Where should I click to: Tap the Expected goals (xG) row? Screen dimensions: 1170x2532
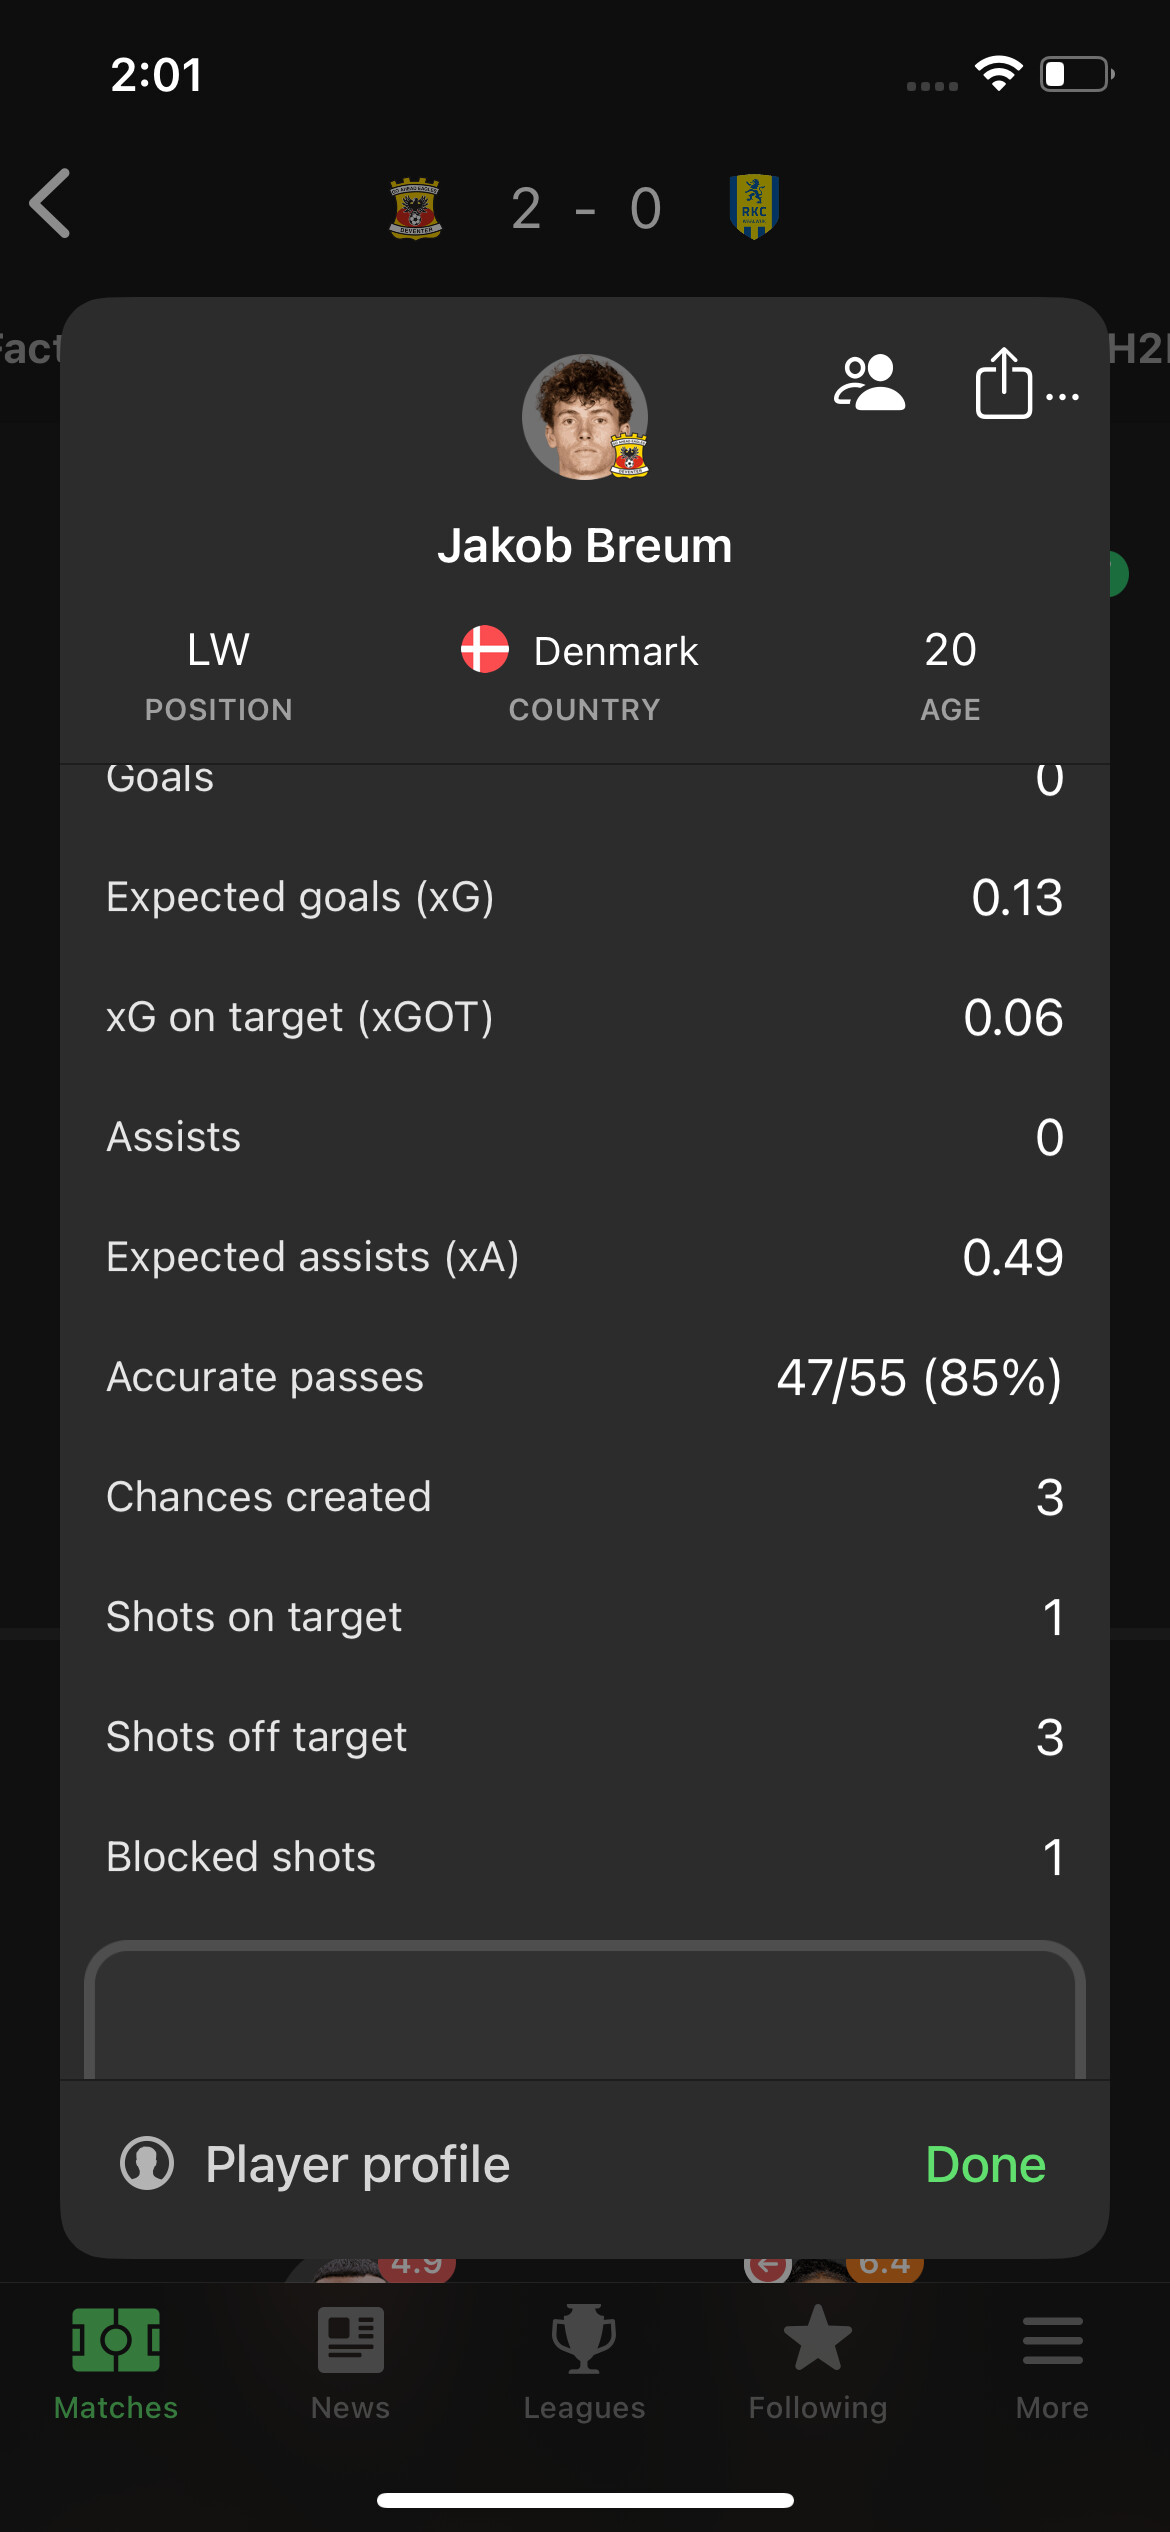tap(584, 898)
